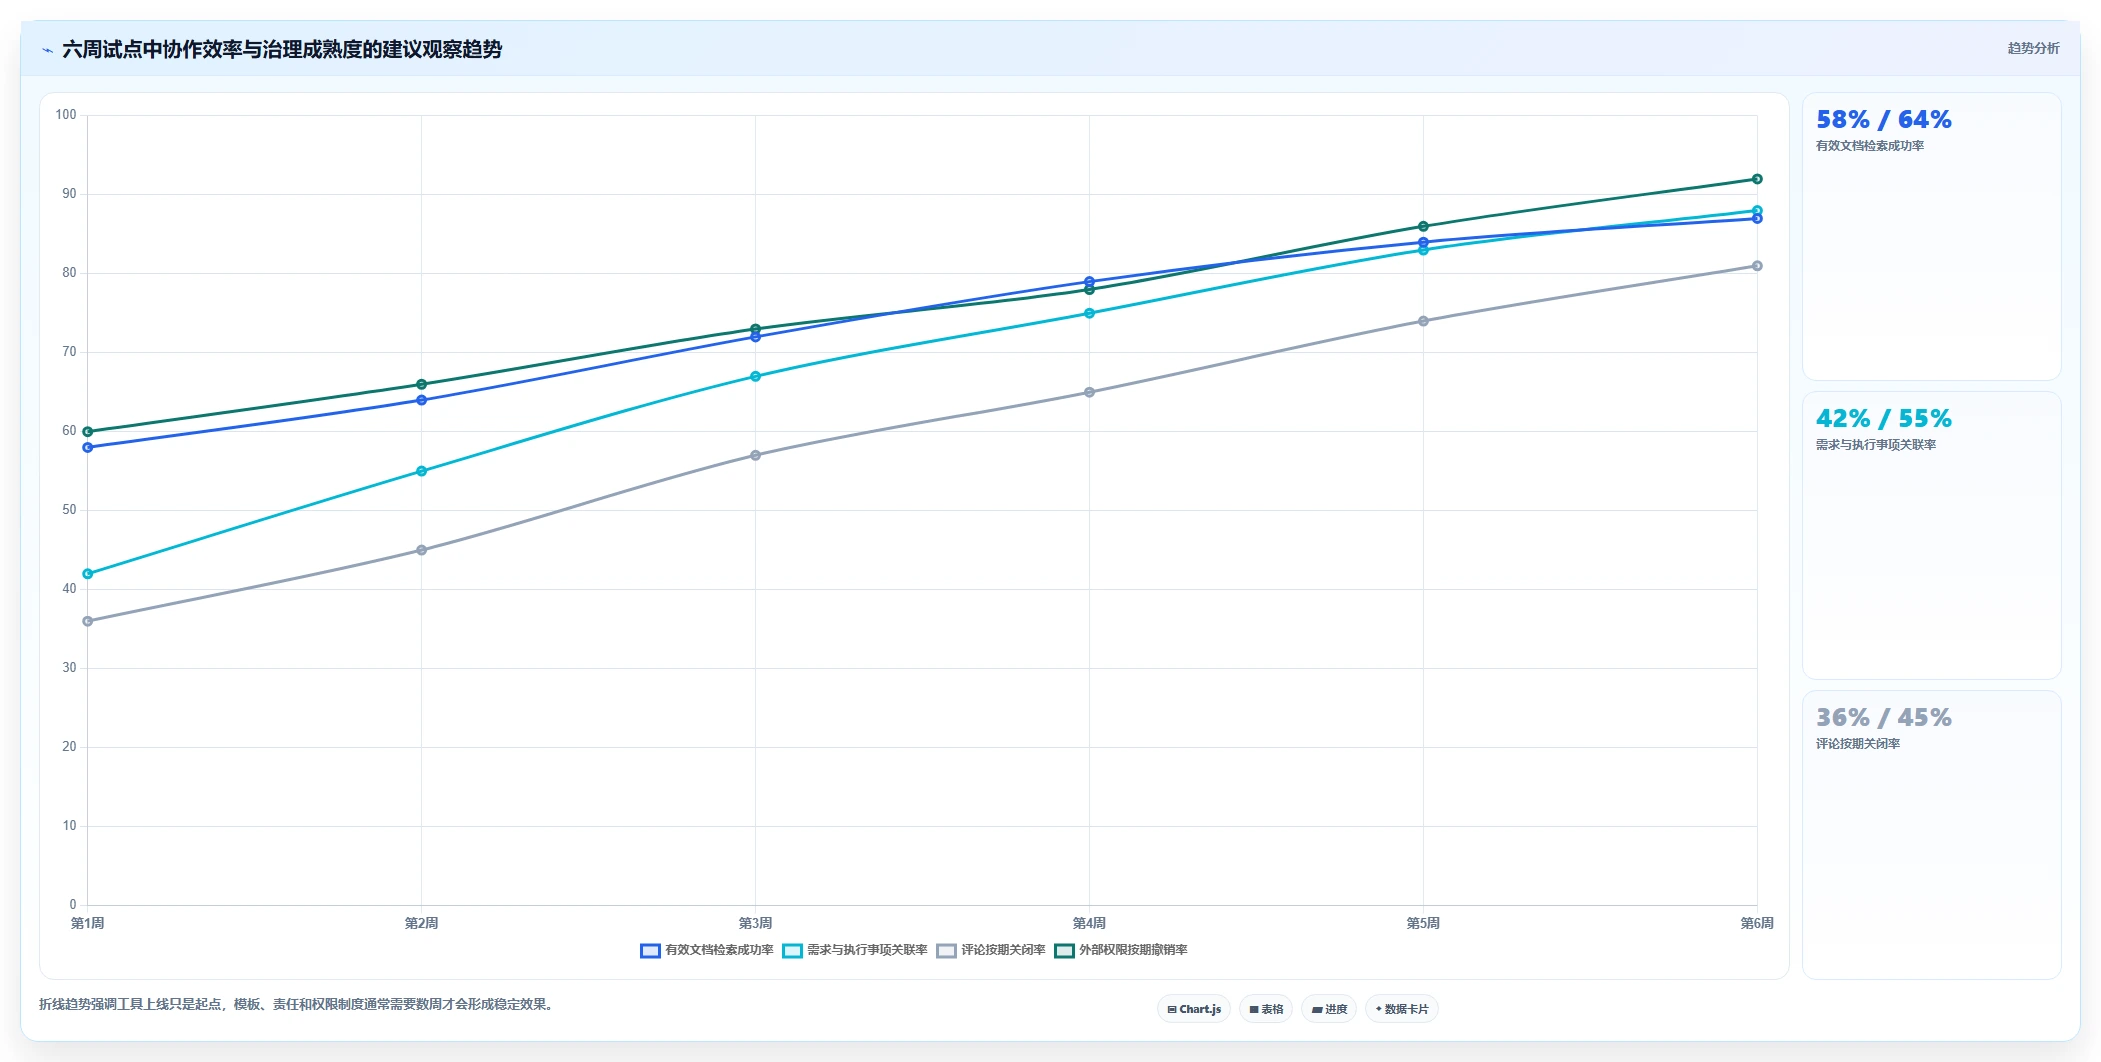
Task: Click the gray 评论按期关闭率 point at 第6周
Action: (1757, 266)
